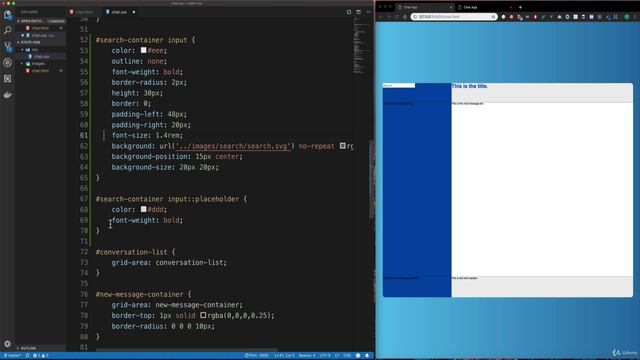
Task: Click the browser Home button
Action: (405, 17)
